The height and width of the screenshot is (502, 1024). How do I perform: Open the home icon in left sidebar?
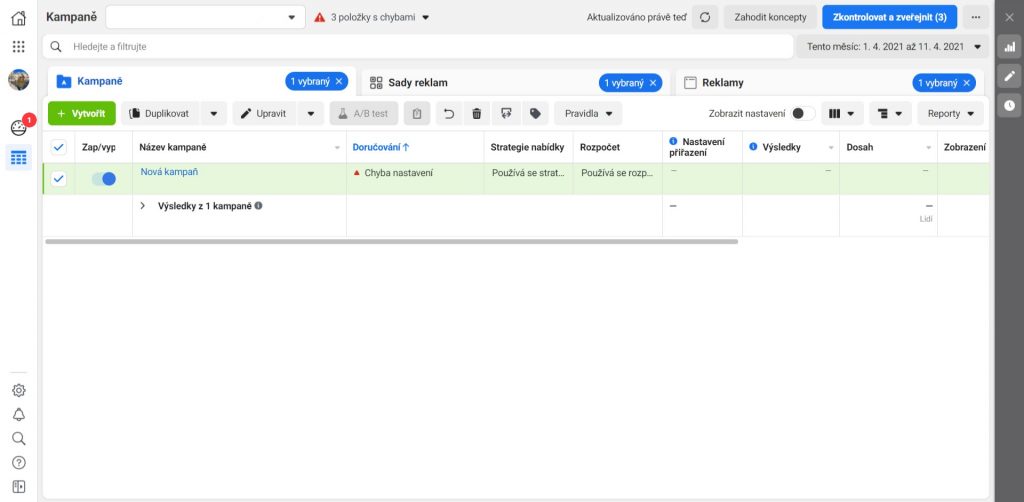tap(18, 18)
